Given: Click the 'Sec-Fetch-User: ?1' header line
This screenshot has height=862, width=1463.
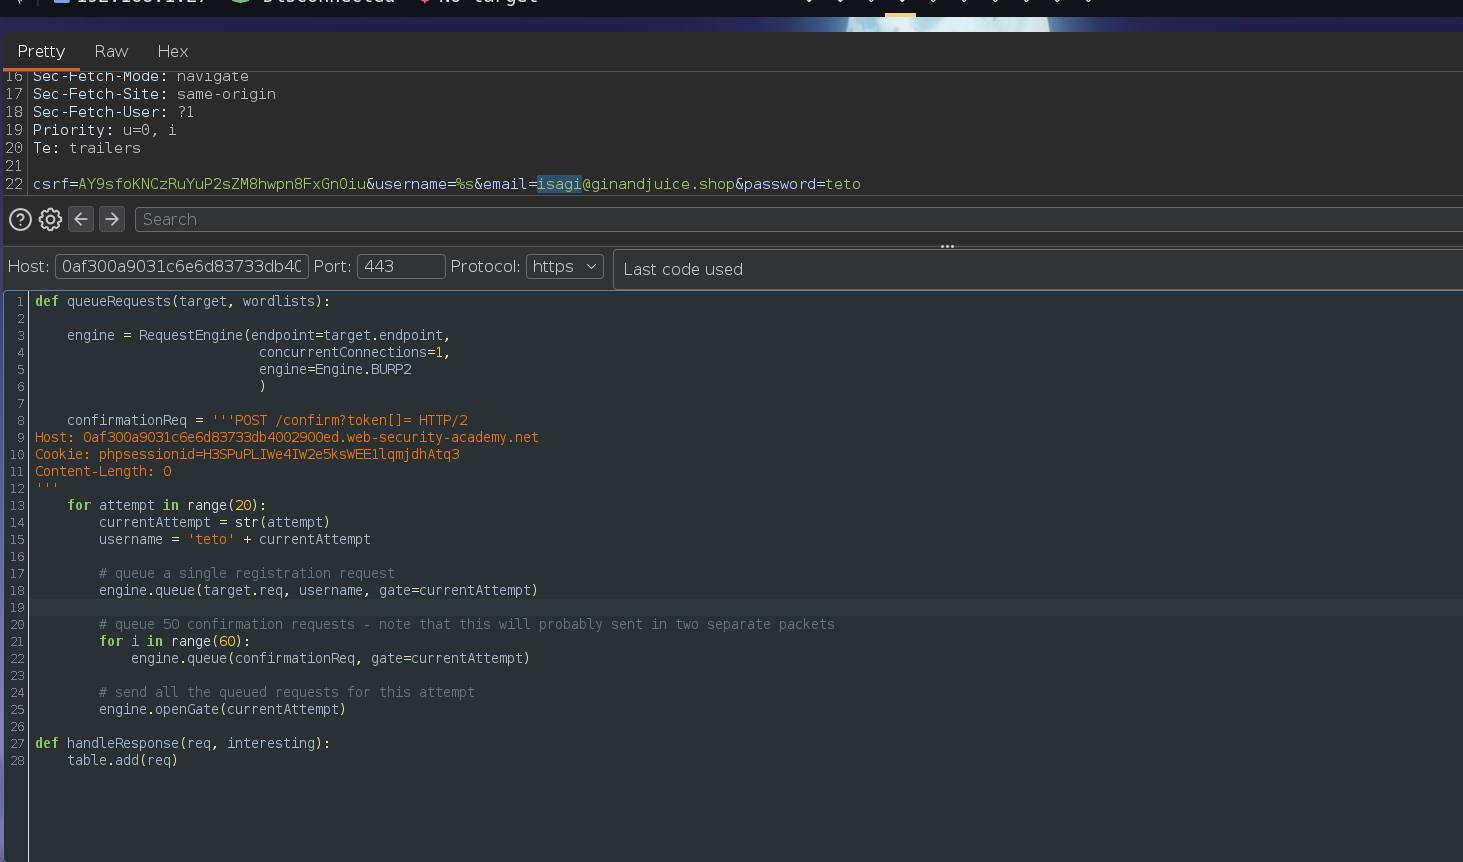Looking at the screenshot, I should click(114, 112).
